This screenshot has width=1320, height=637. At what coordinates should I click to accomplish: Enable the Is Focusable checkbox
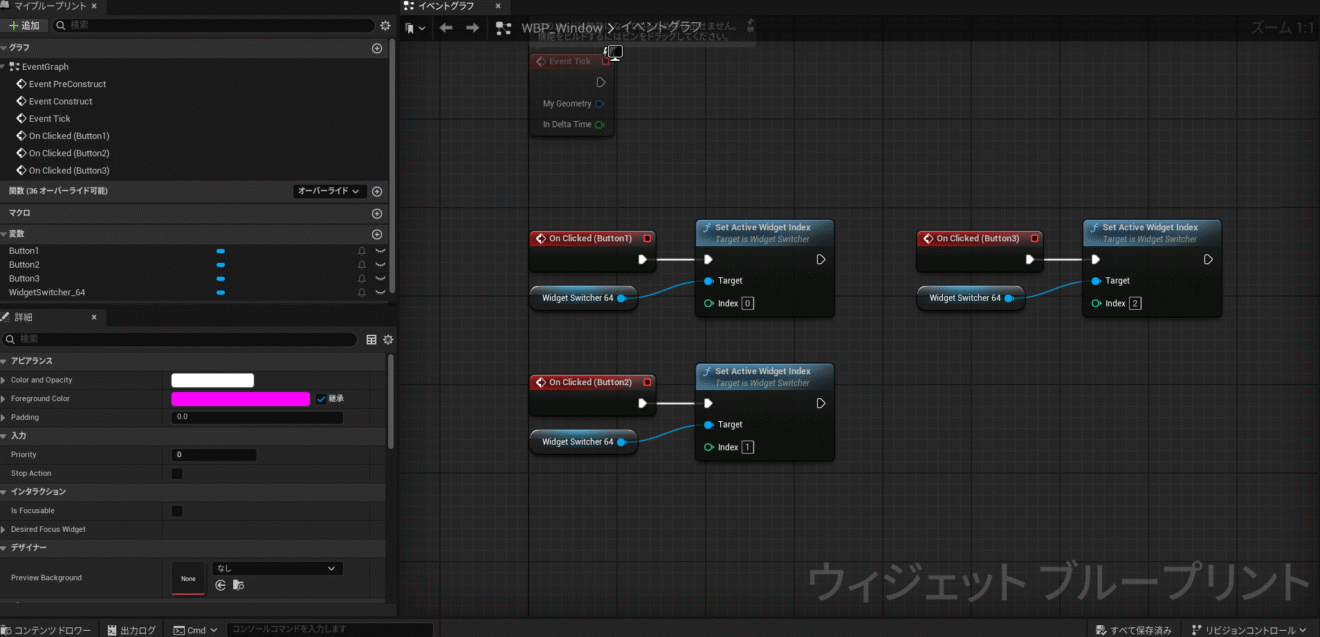click(x=178, y=510)
